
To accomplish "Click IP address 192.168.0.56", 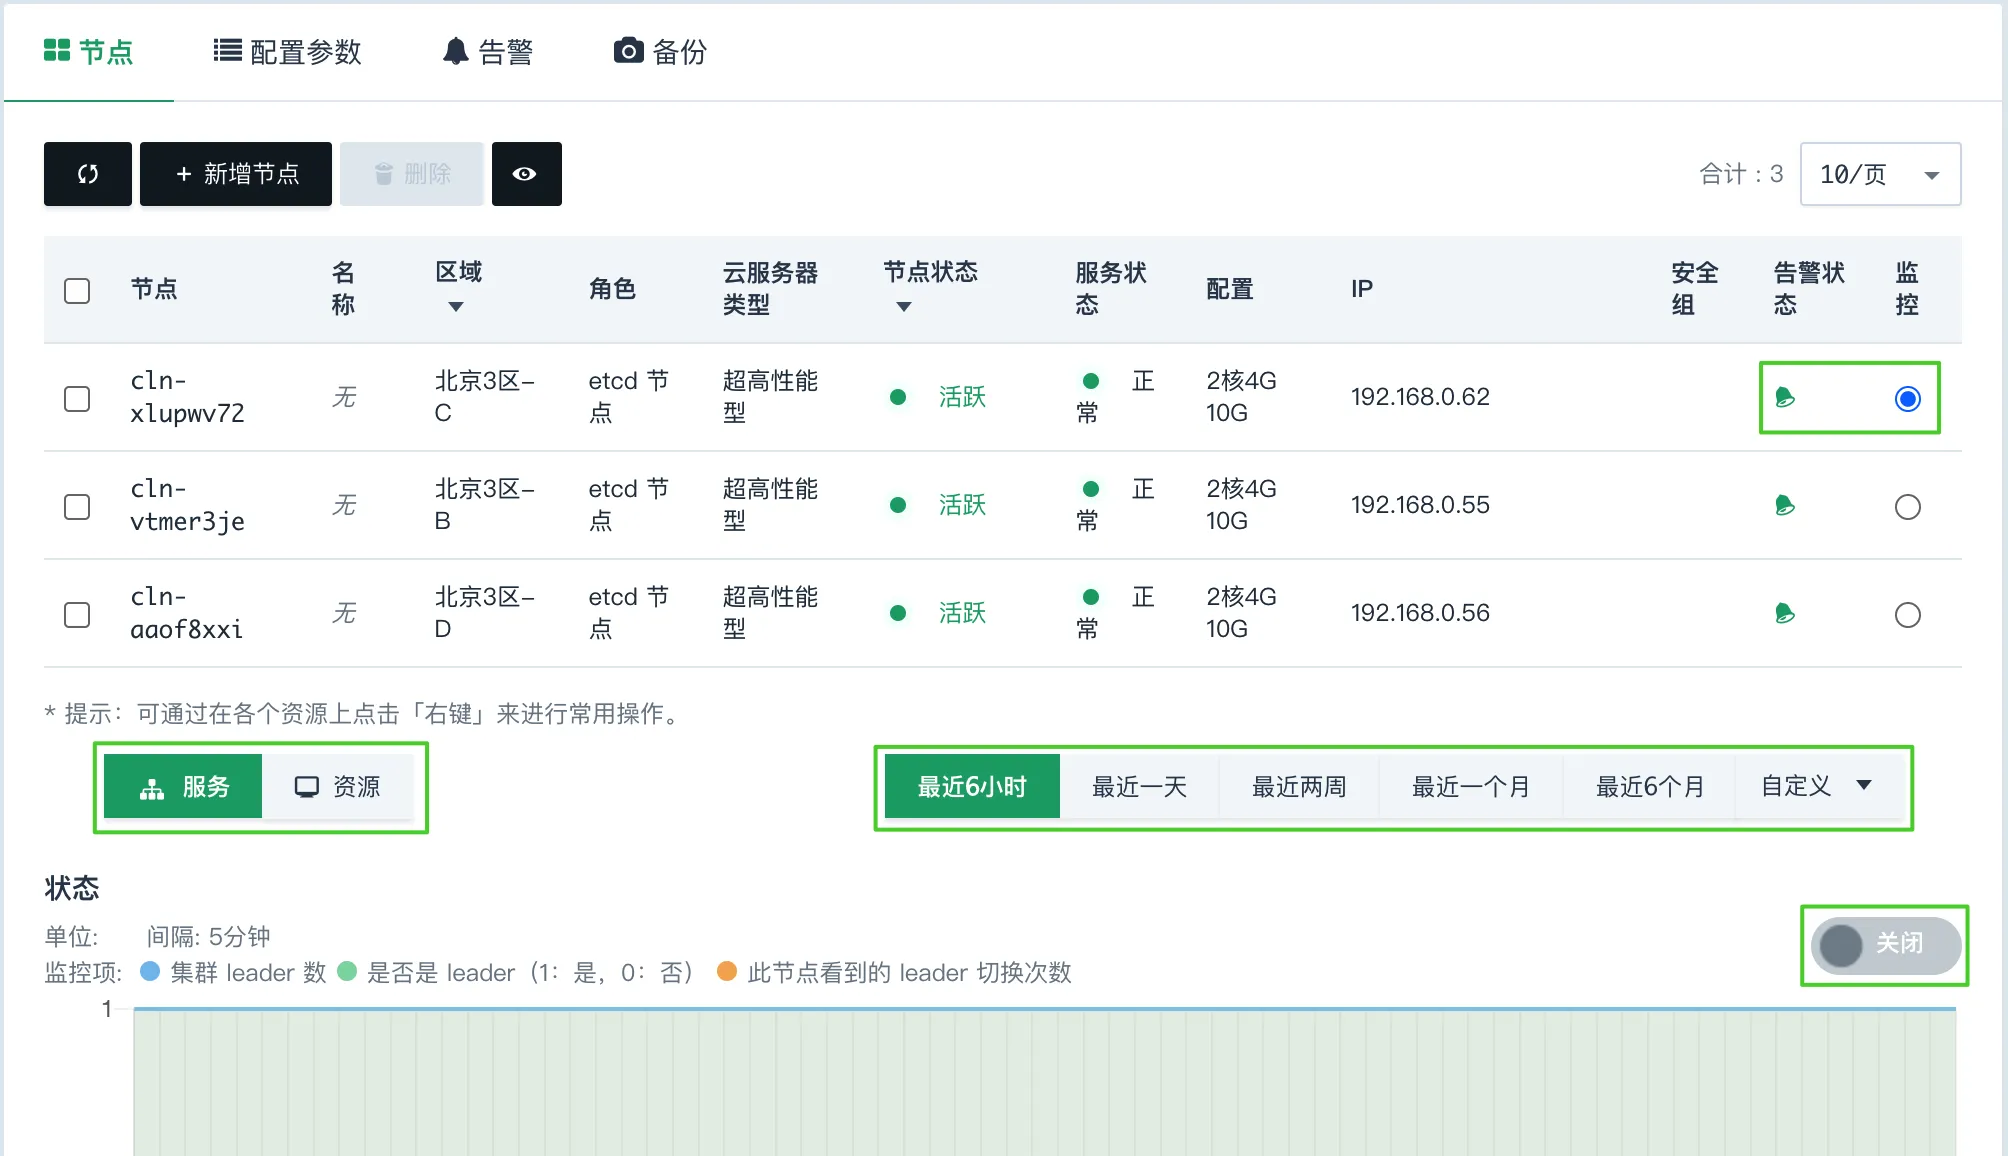I will pos(1420,613).
